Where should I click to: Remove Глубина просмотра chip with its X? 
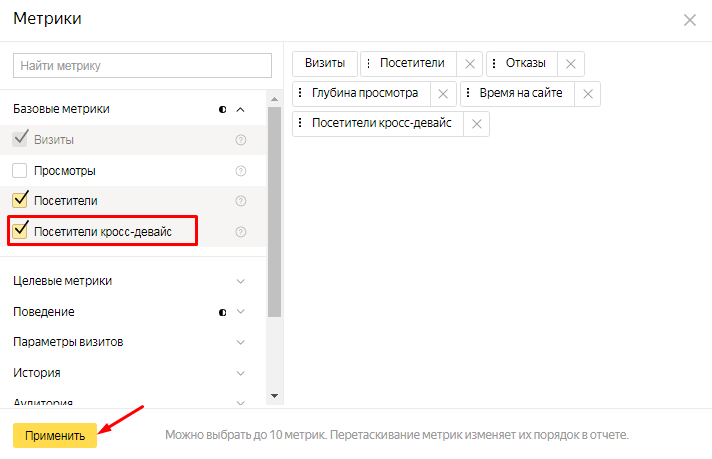443,94
